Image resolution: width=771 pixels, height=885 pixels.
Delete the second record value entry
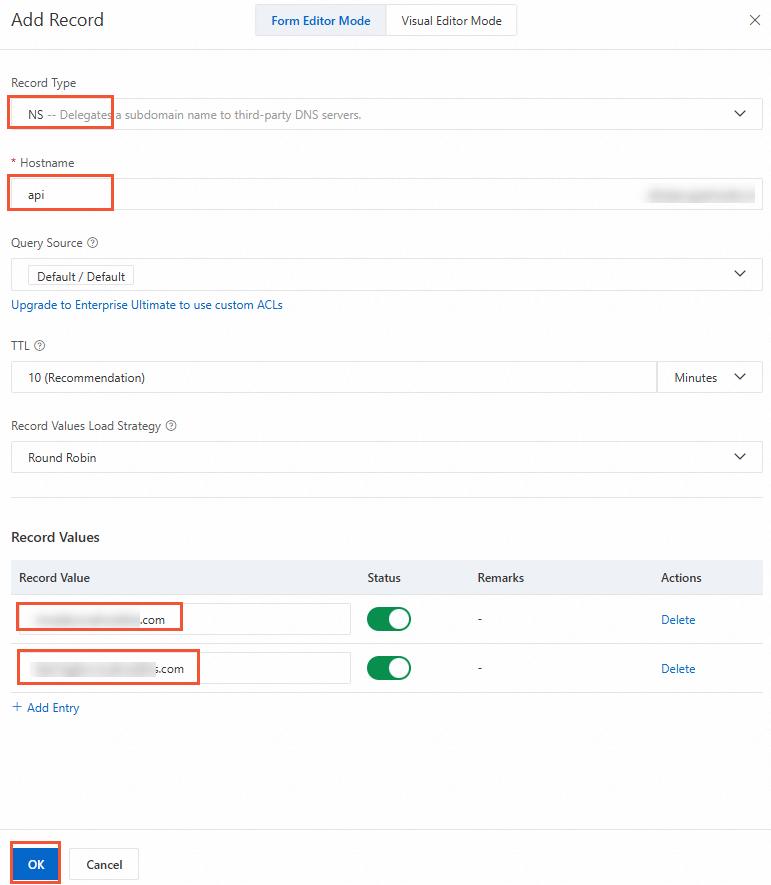678,669
